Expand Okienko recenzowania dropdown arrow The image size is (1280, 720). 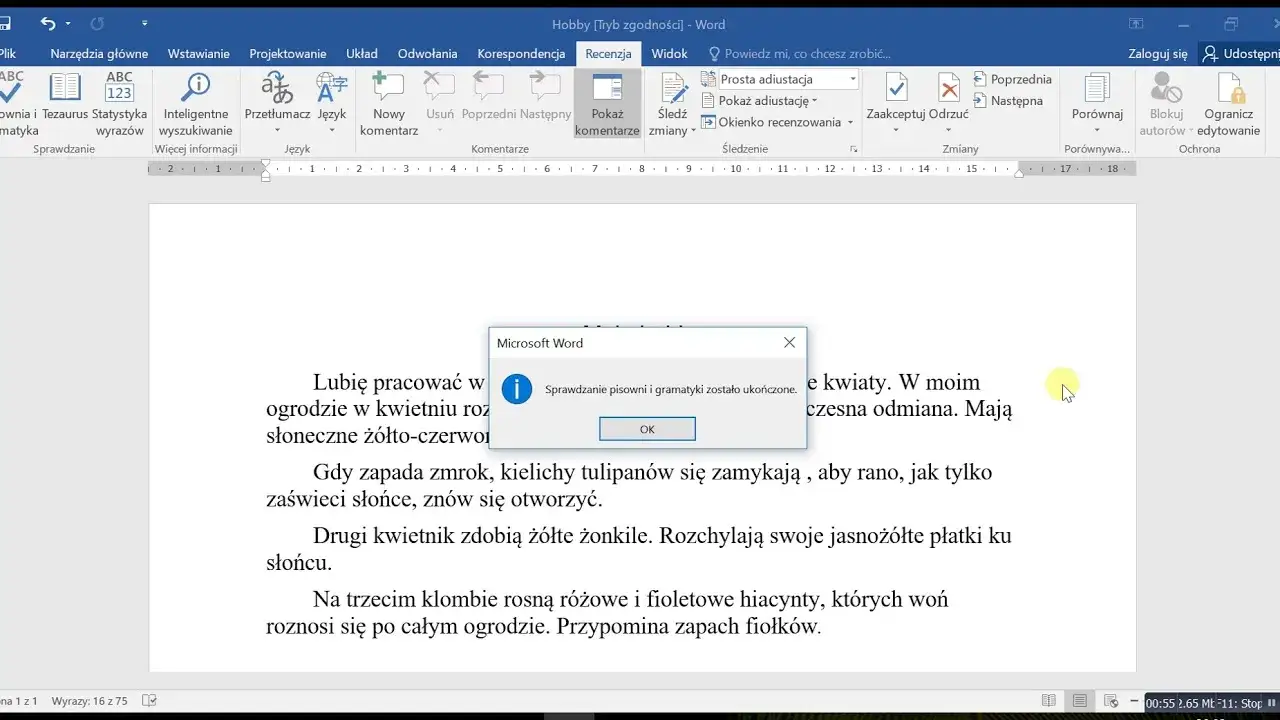[x=850, y=122]
